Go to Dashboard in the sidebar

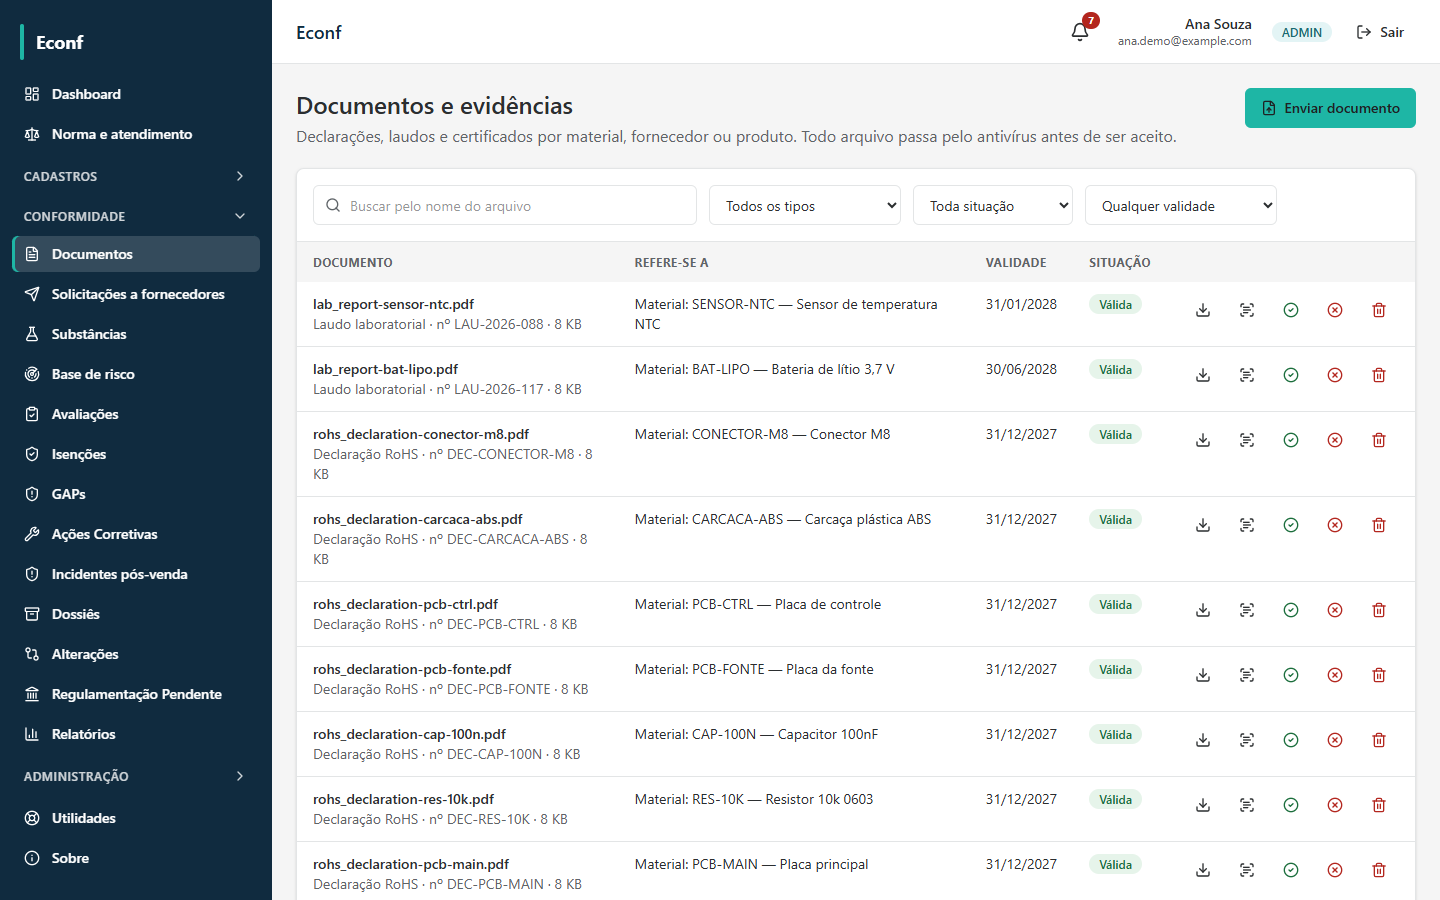click(136, 94)
